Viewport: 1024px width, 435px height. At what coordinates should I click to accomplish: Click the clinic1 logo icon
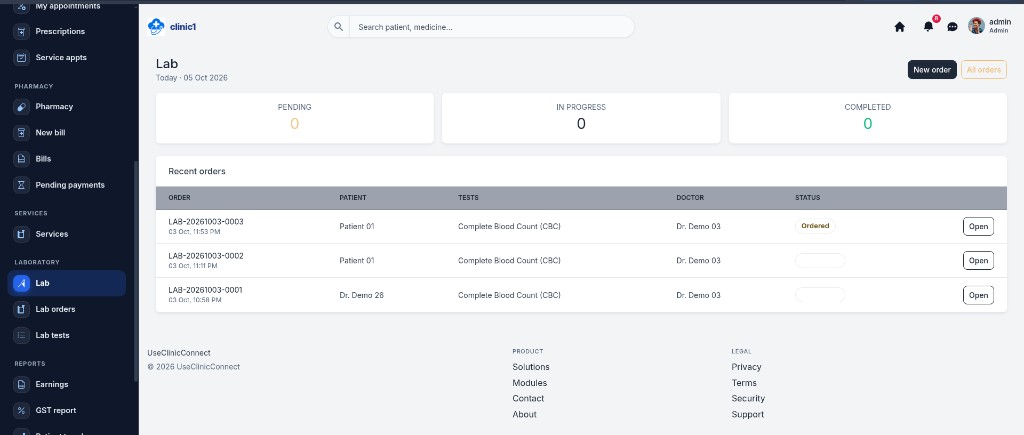[156, 26]
